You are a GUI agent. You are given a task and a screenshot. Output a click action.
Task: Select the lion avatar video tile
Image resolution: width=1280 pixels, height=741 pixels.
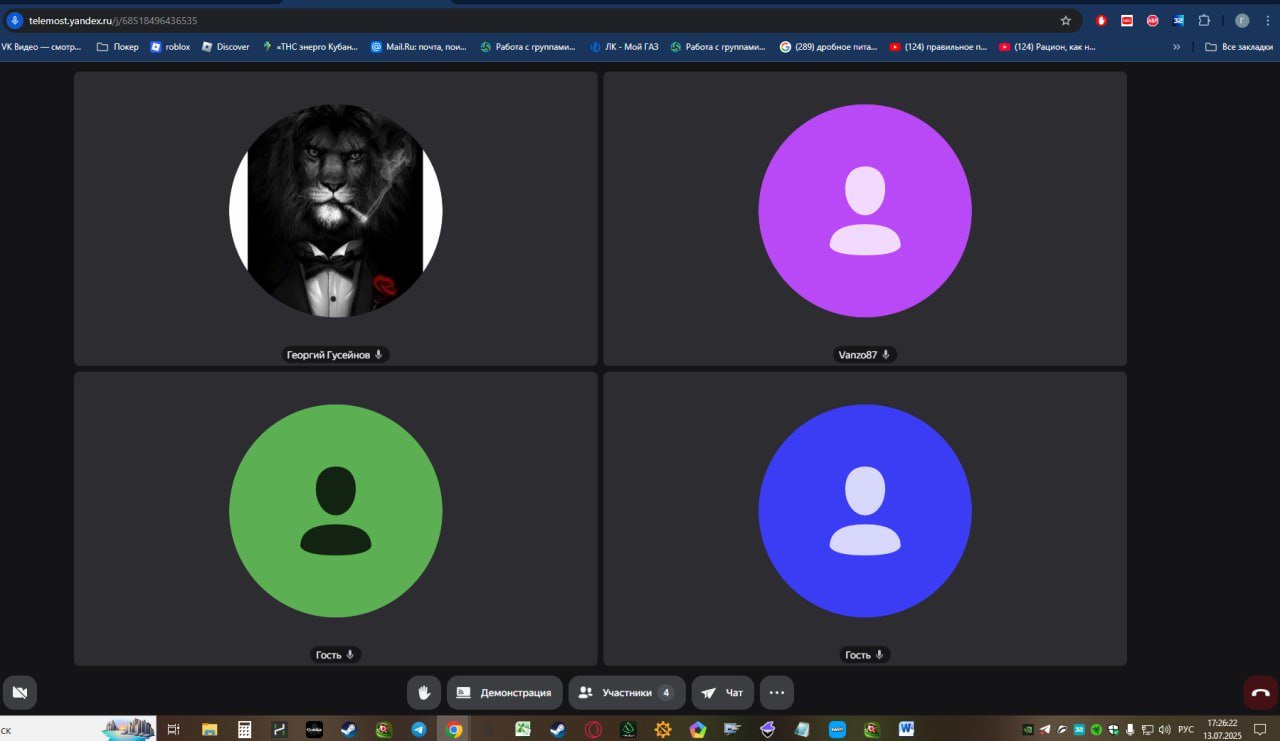point(336,218)
